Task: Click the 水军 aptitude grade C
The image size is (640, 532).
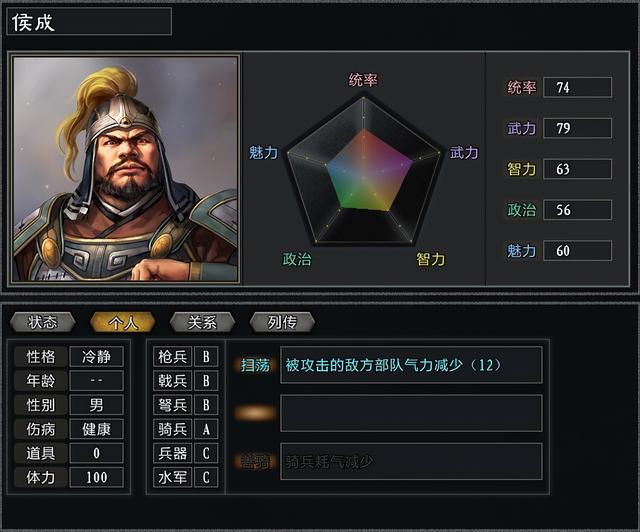Action: [x=206, y=478]
